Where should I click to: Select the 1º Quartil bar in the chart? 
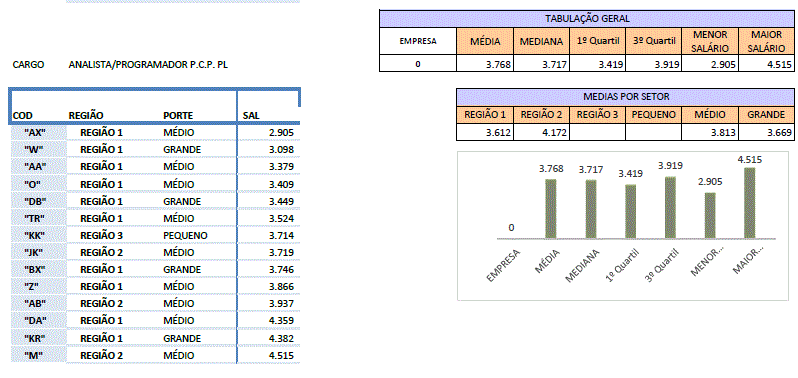click(630, 212)
